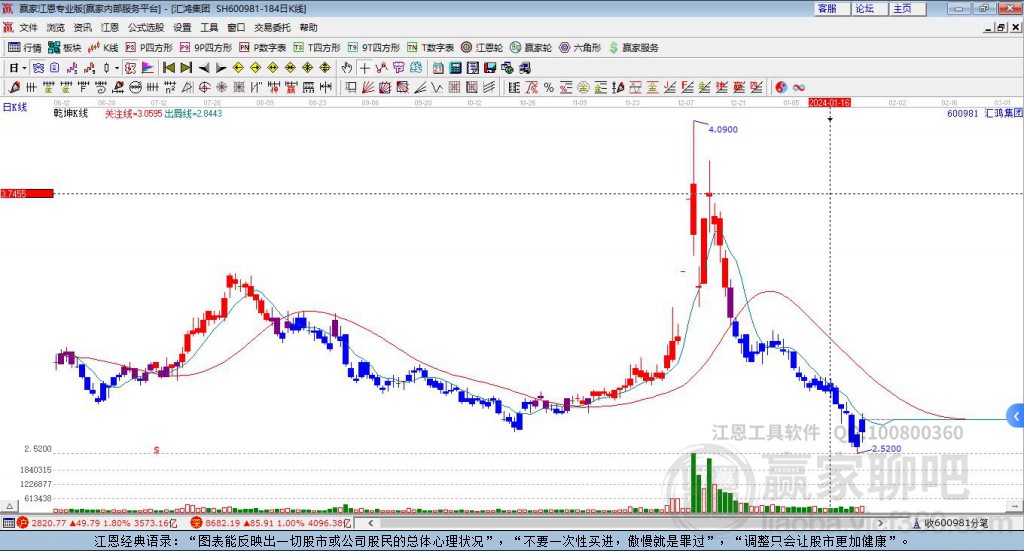
Task: Expand the candlestick style dropdown arrow
Action: [117, 67]
